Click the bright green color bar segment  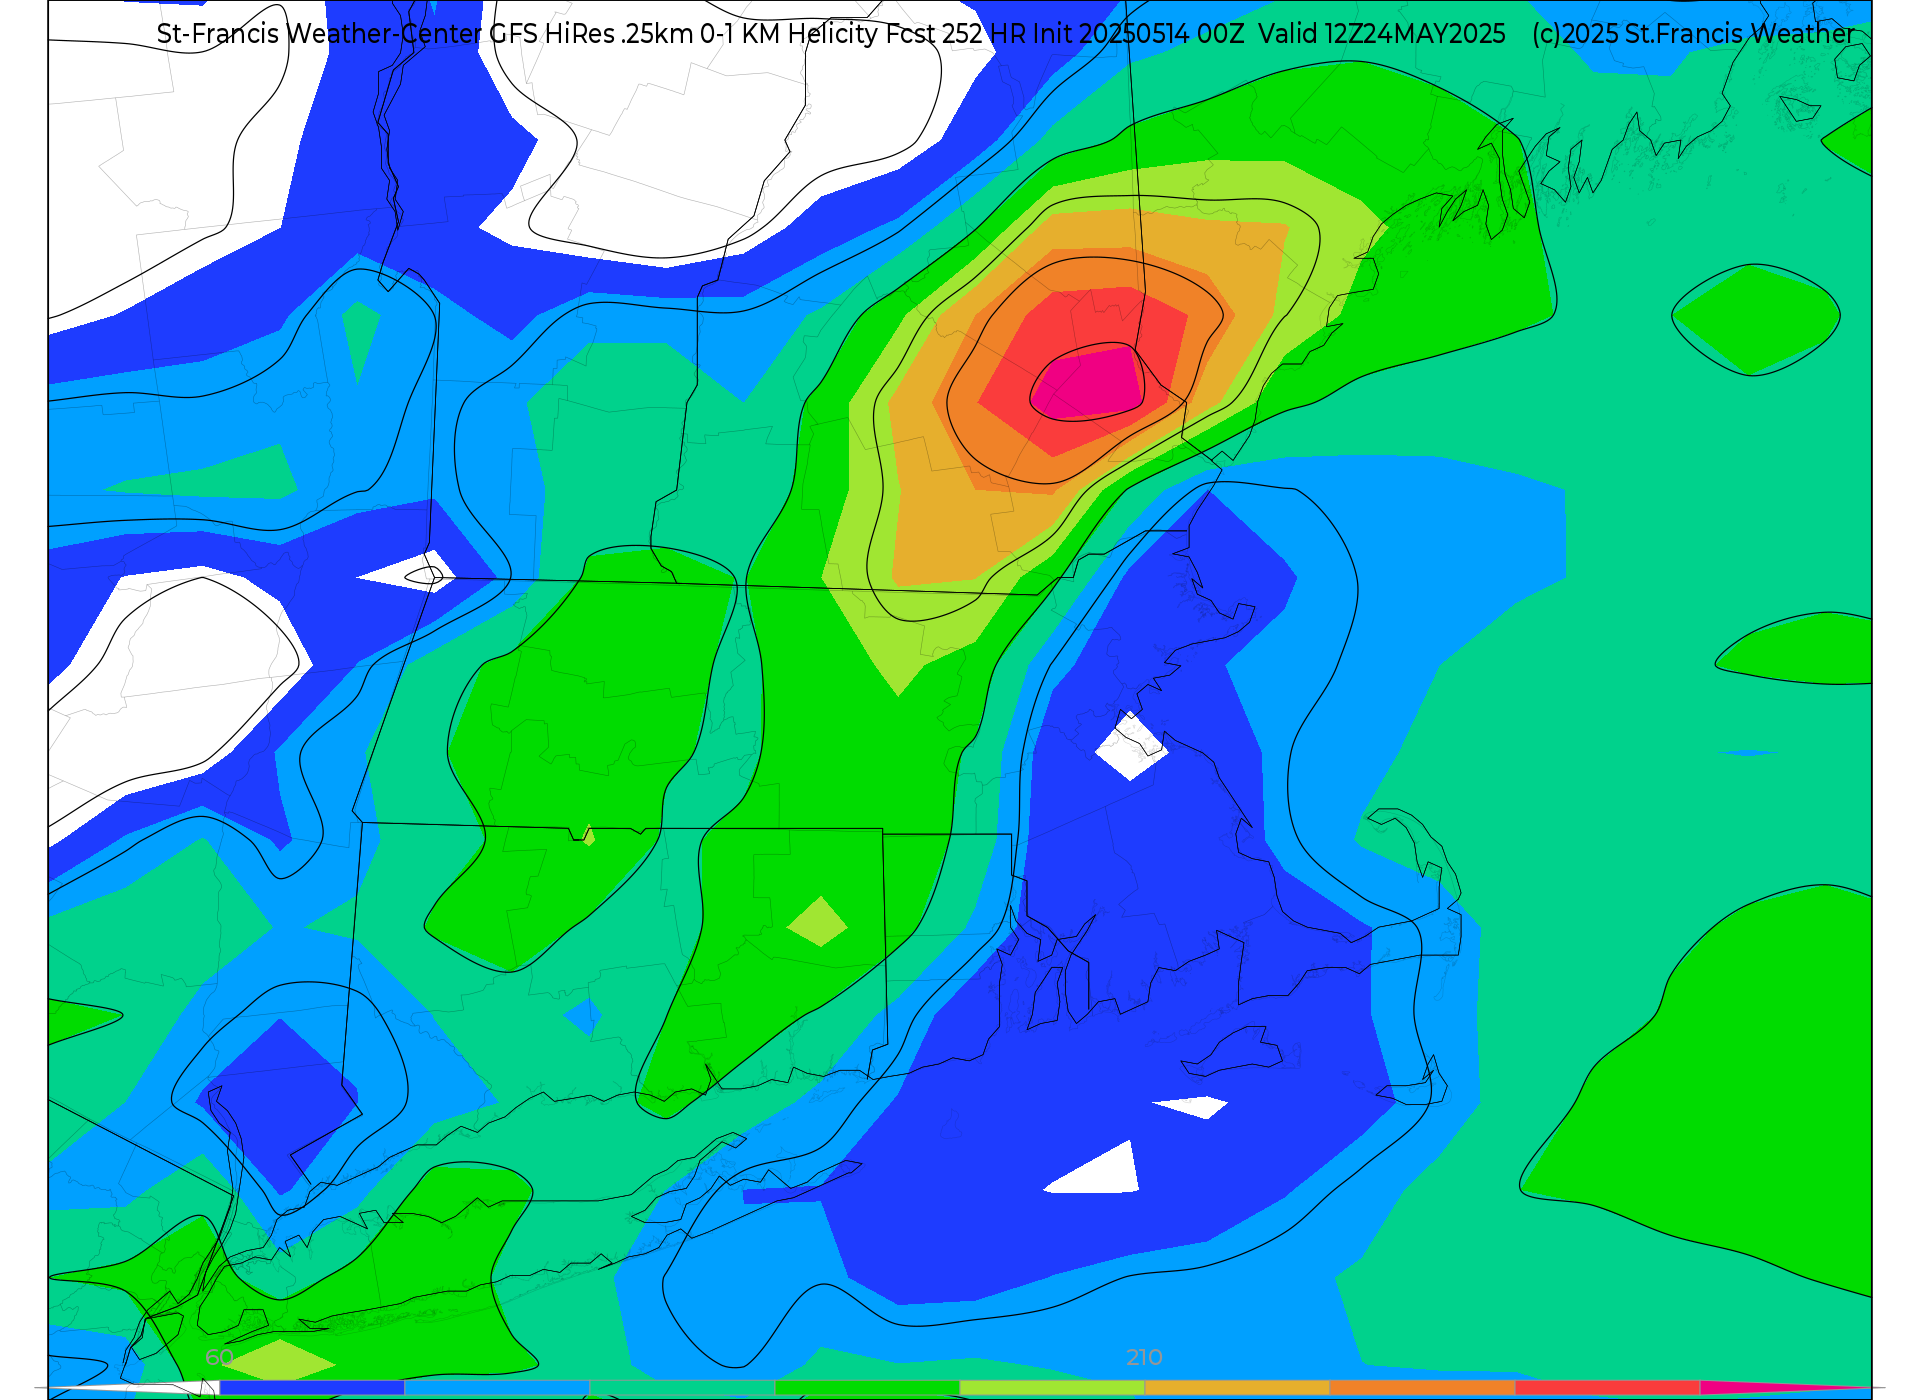pyautogui.click(x=867, y=1388)
